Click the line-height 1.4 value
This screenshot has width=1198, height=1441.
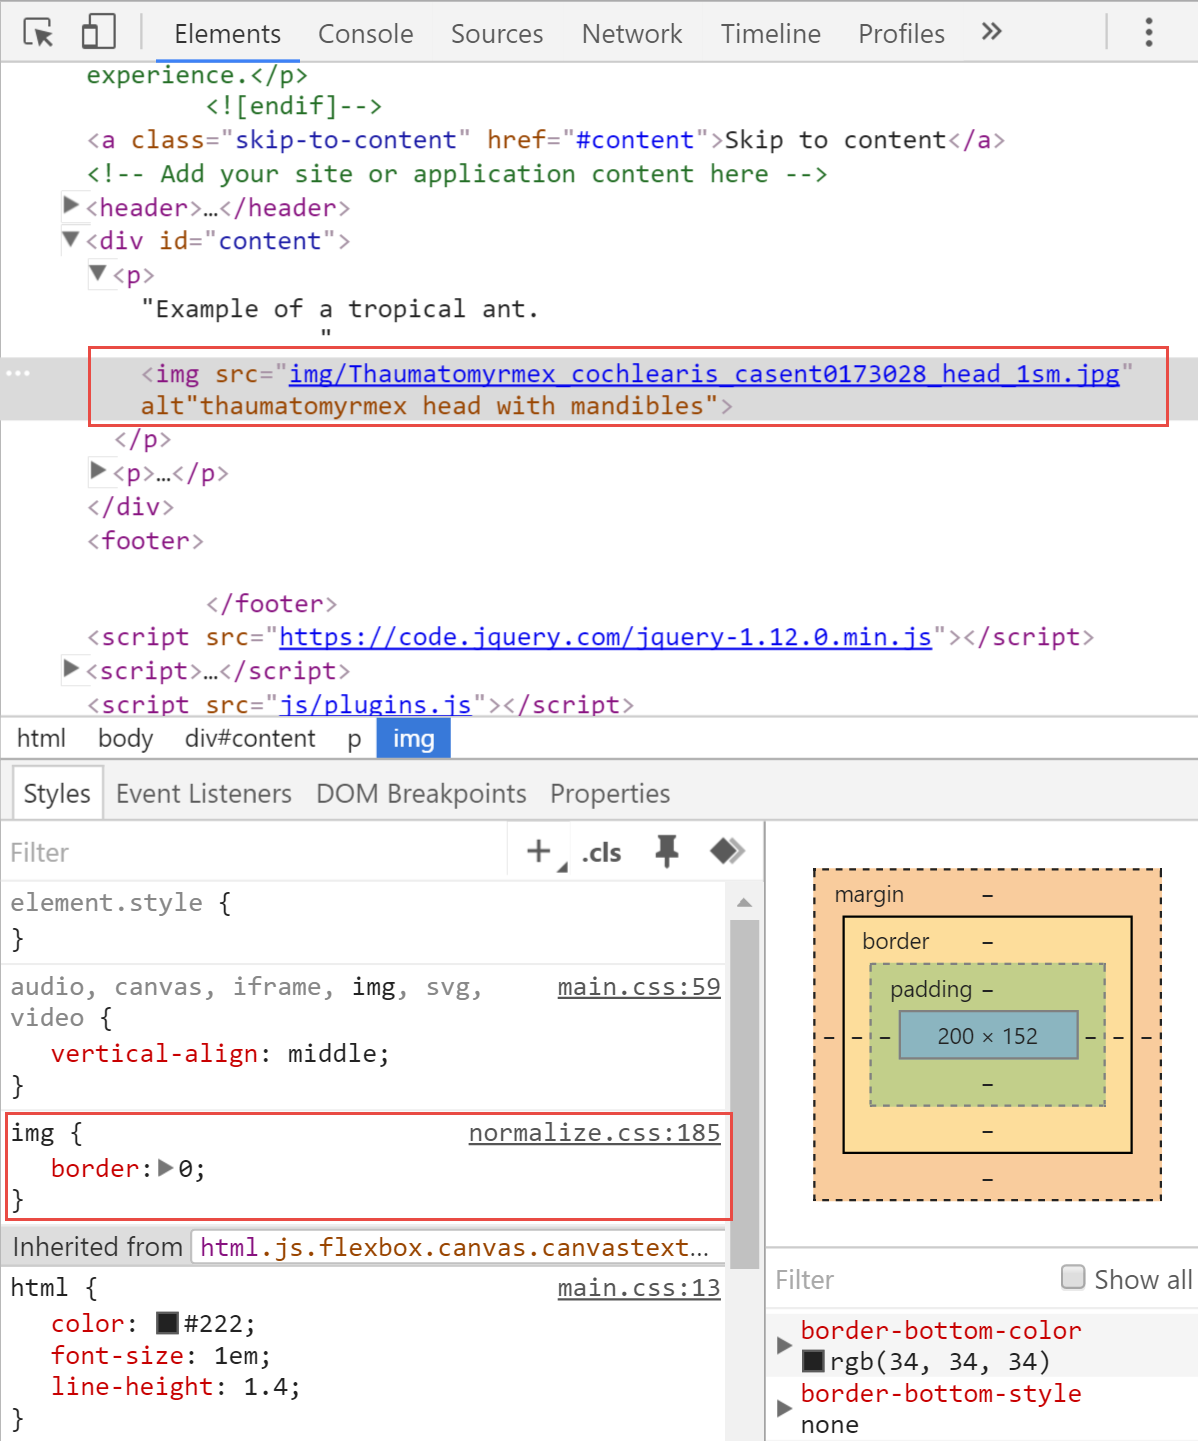(x=264, y=1387)
